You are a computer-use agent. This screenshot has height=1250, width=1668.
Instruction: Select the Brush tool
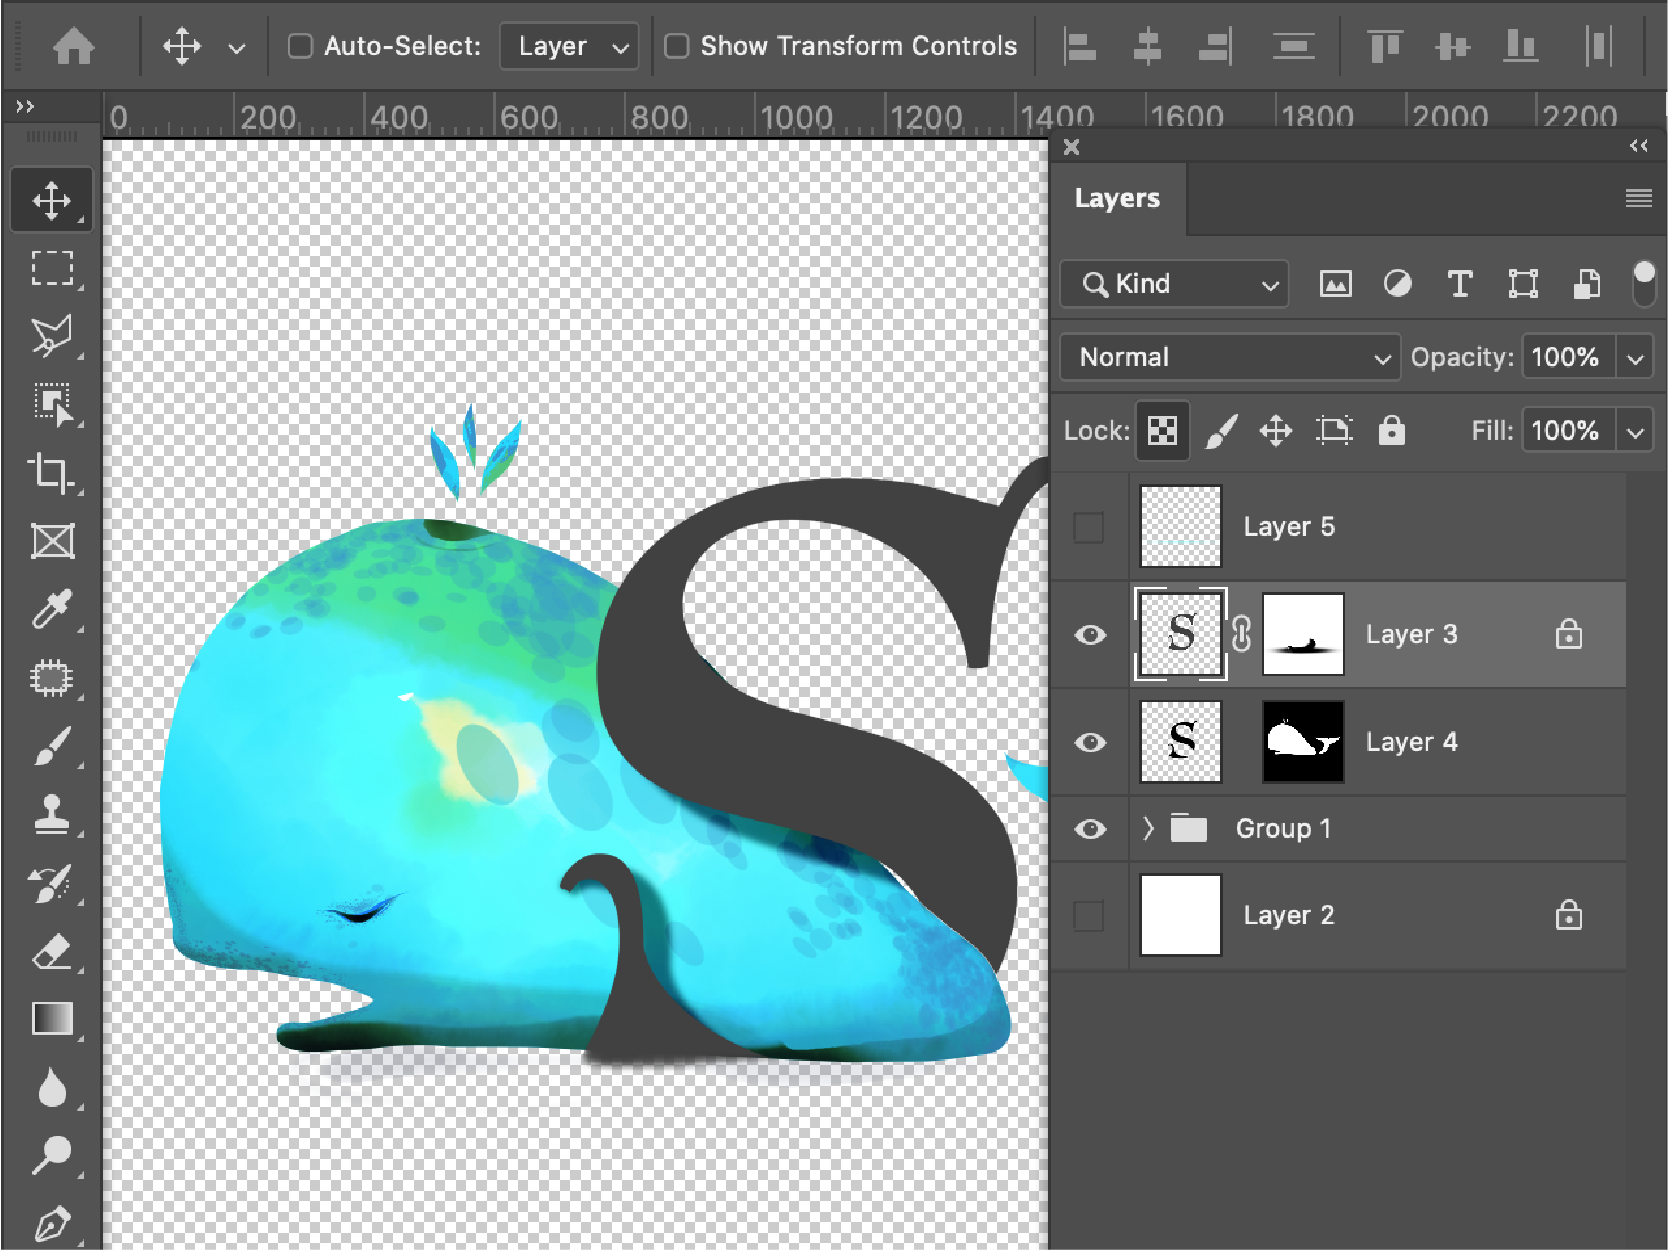coord(52,745)
